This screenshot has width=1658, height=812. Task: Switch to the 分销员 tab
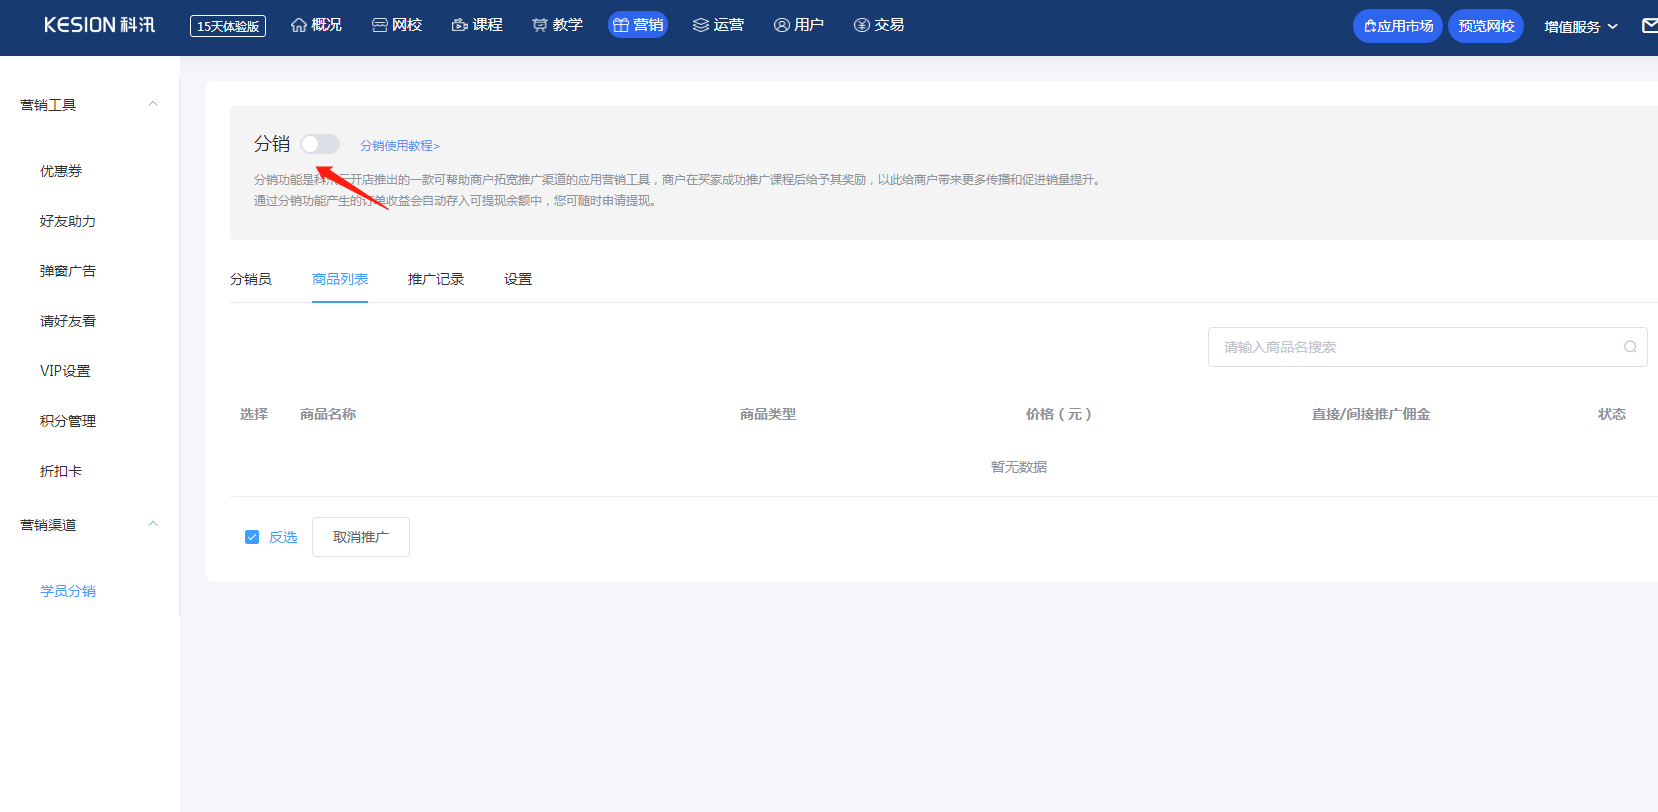coord(251,279)
